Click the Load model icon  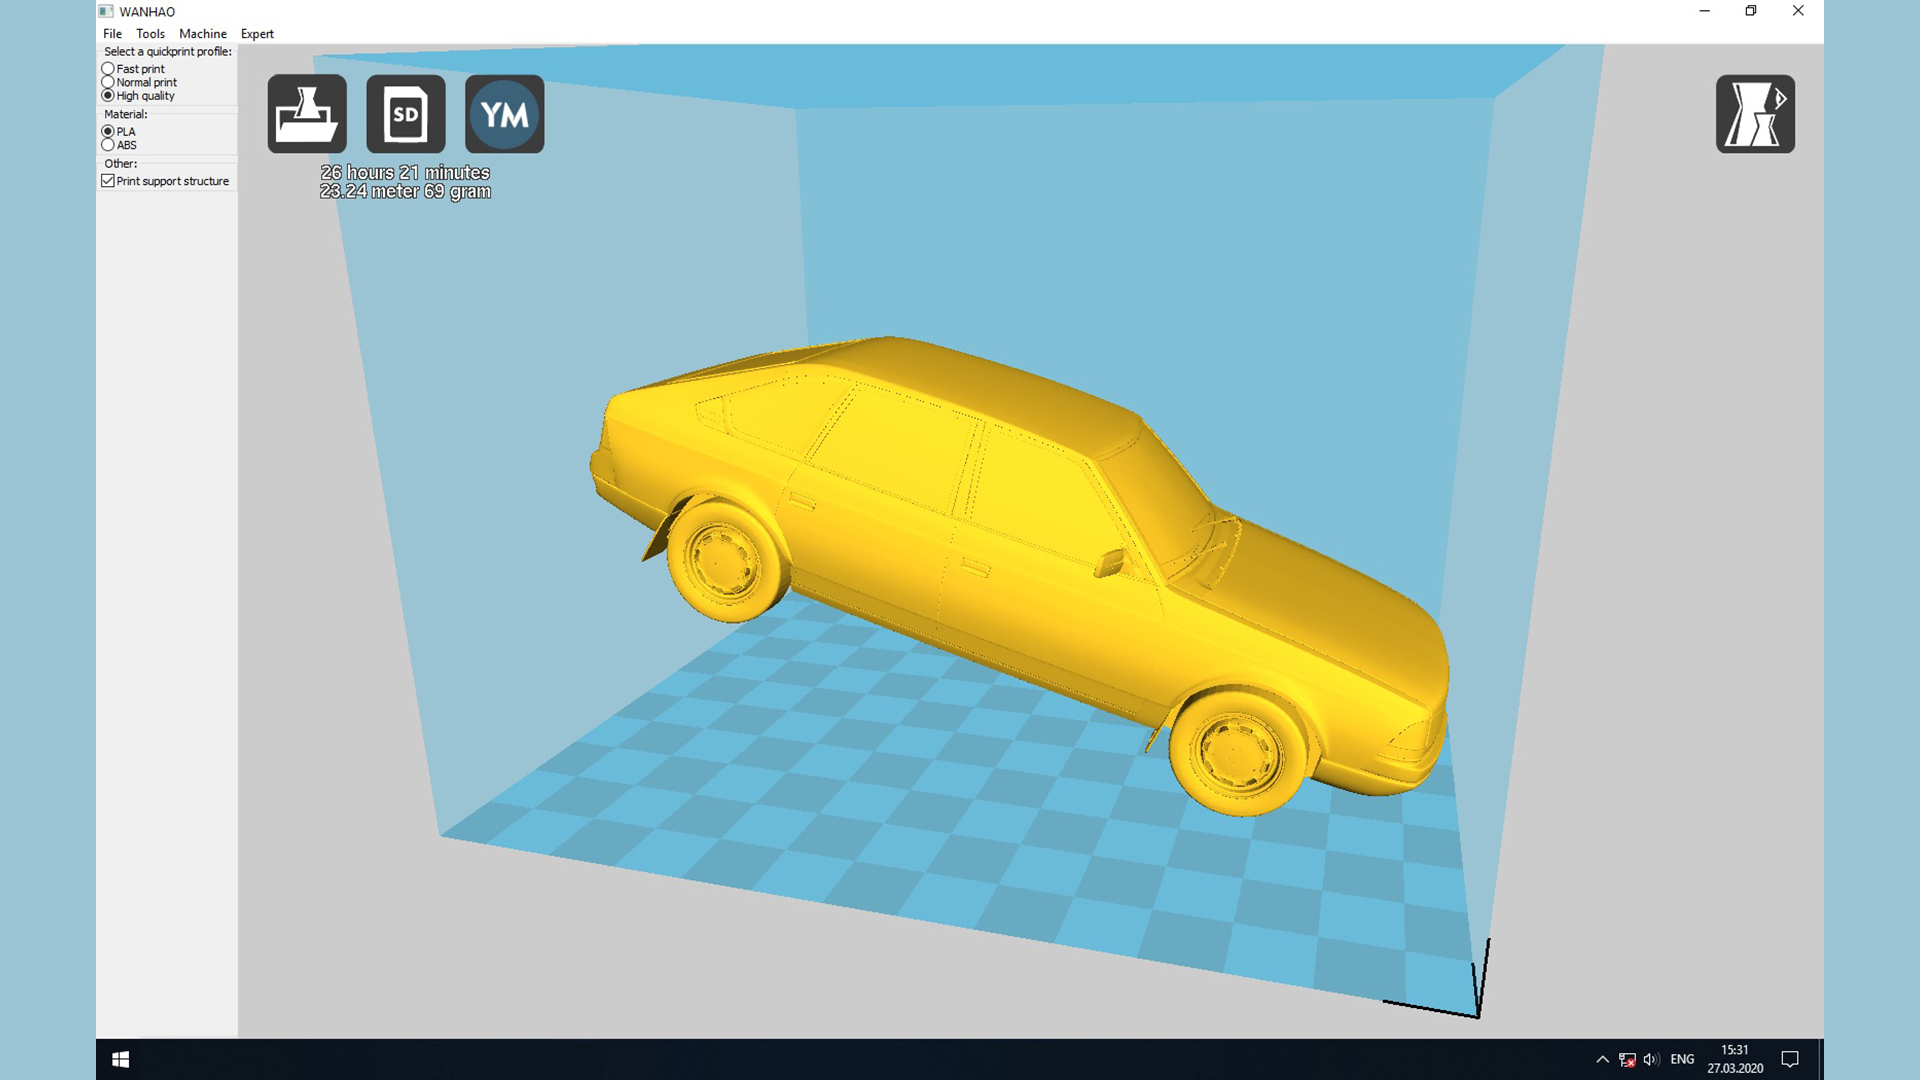307,114
